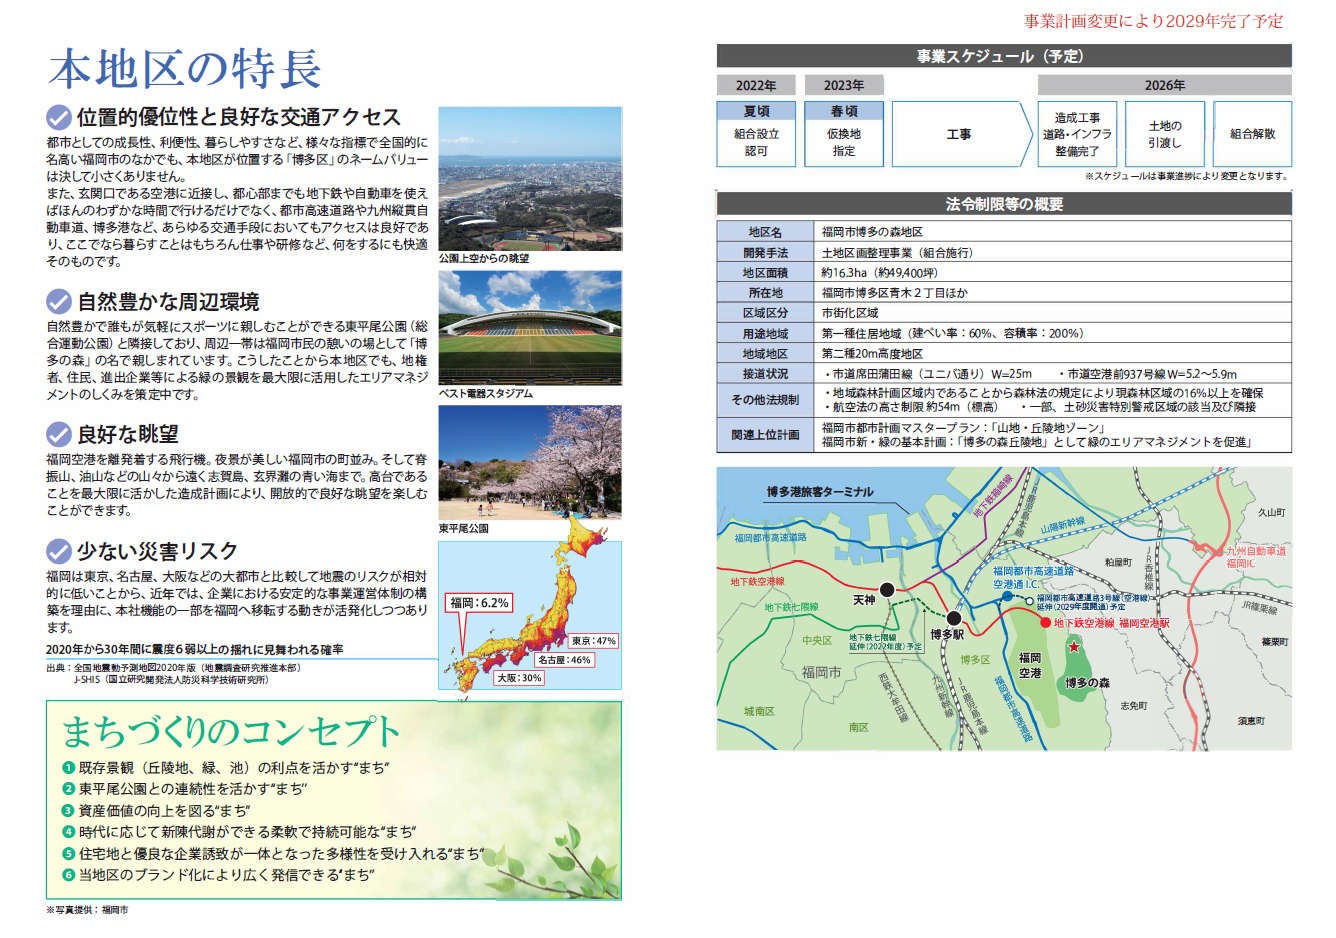
Task: Click the 夏頃 schedule cell
Action: click(x=756, y=111)
